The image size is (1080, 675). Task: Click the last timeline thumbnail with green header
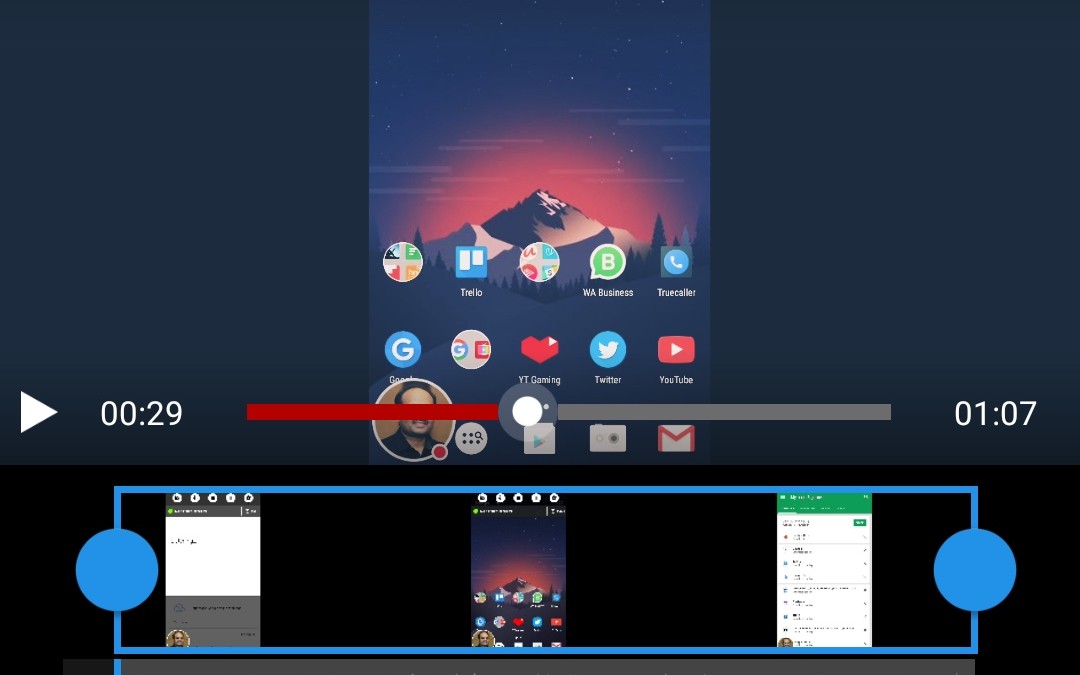pyautogui.click(x=824, y=569)
